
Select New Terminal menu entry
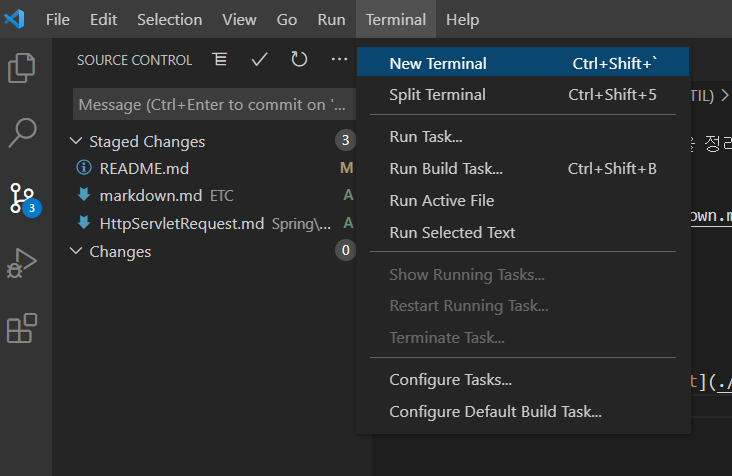[438, 63]
